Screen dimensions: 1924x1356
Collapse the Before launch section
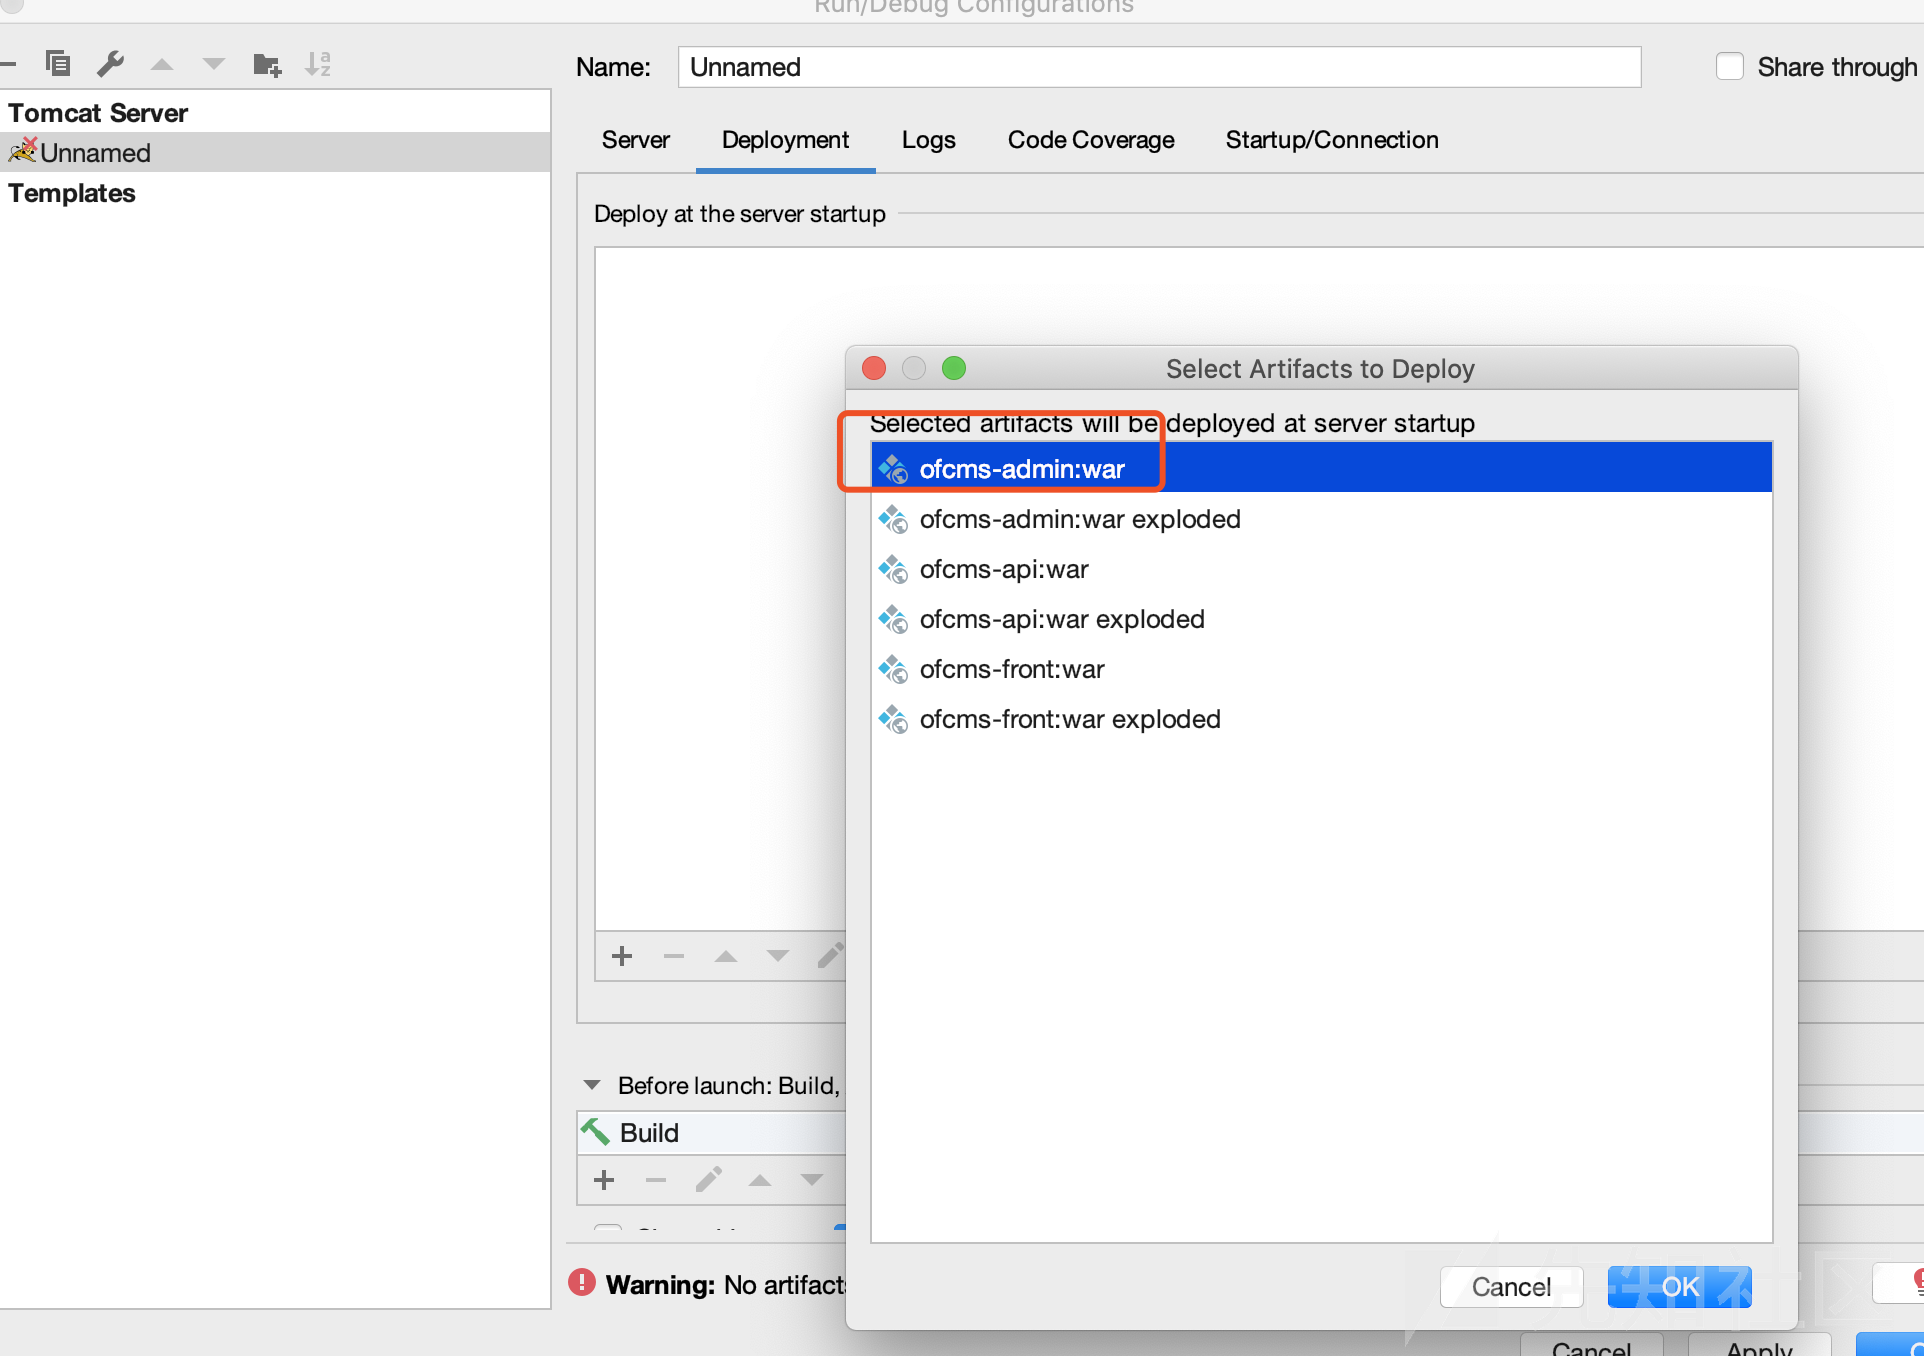pyautogui.click(x=592, y=1085)
